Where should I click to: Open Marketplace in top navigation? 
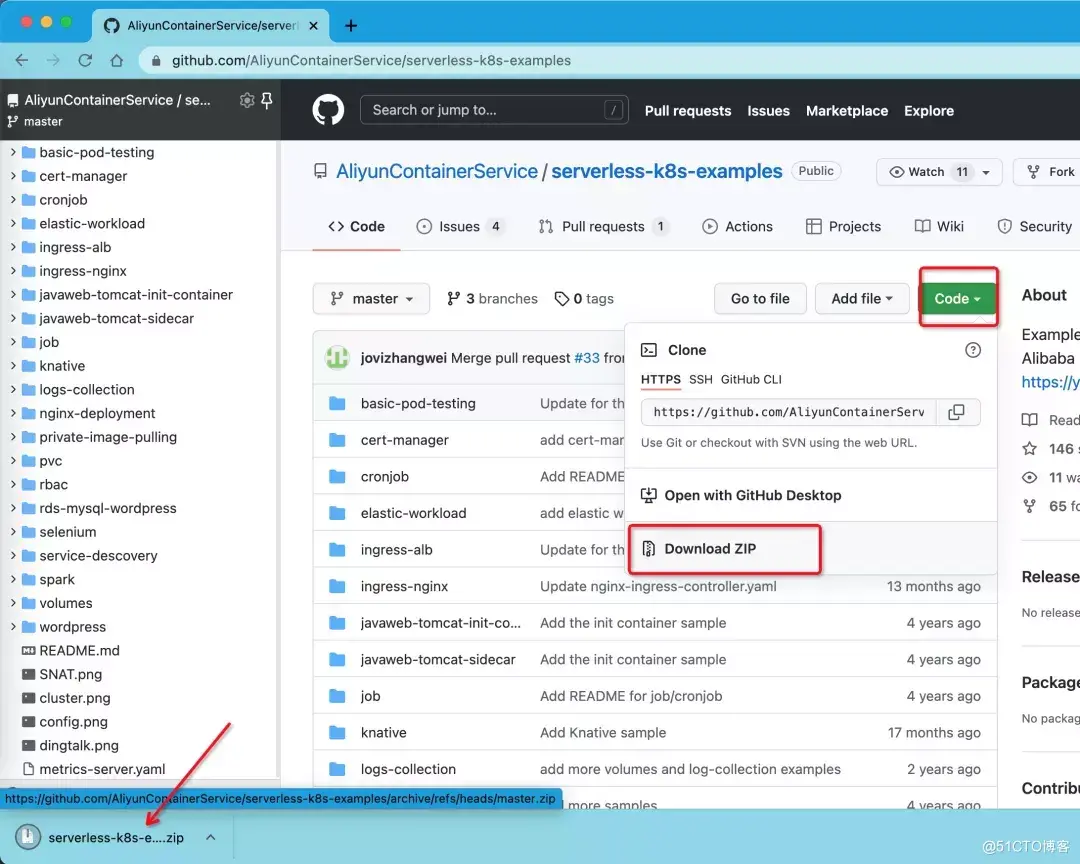[847, 111]
